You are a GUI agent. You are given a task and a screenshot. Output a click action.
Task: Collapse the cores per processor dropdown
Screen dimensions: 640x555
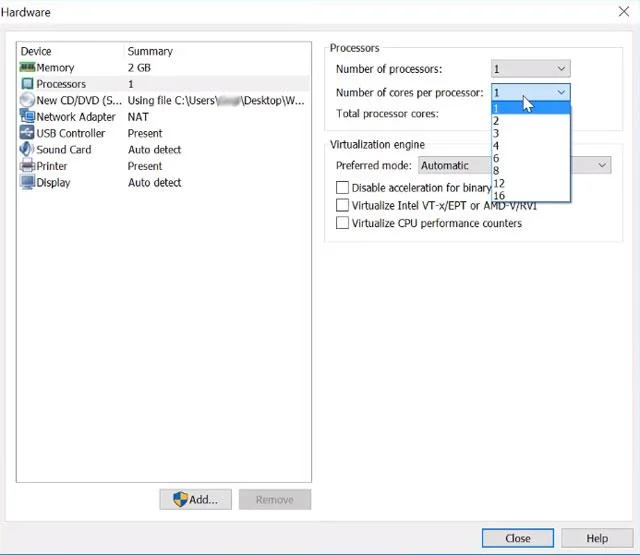tap(531, 92)
